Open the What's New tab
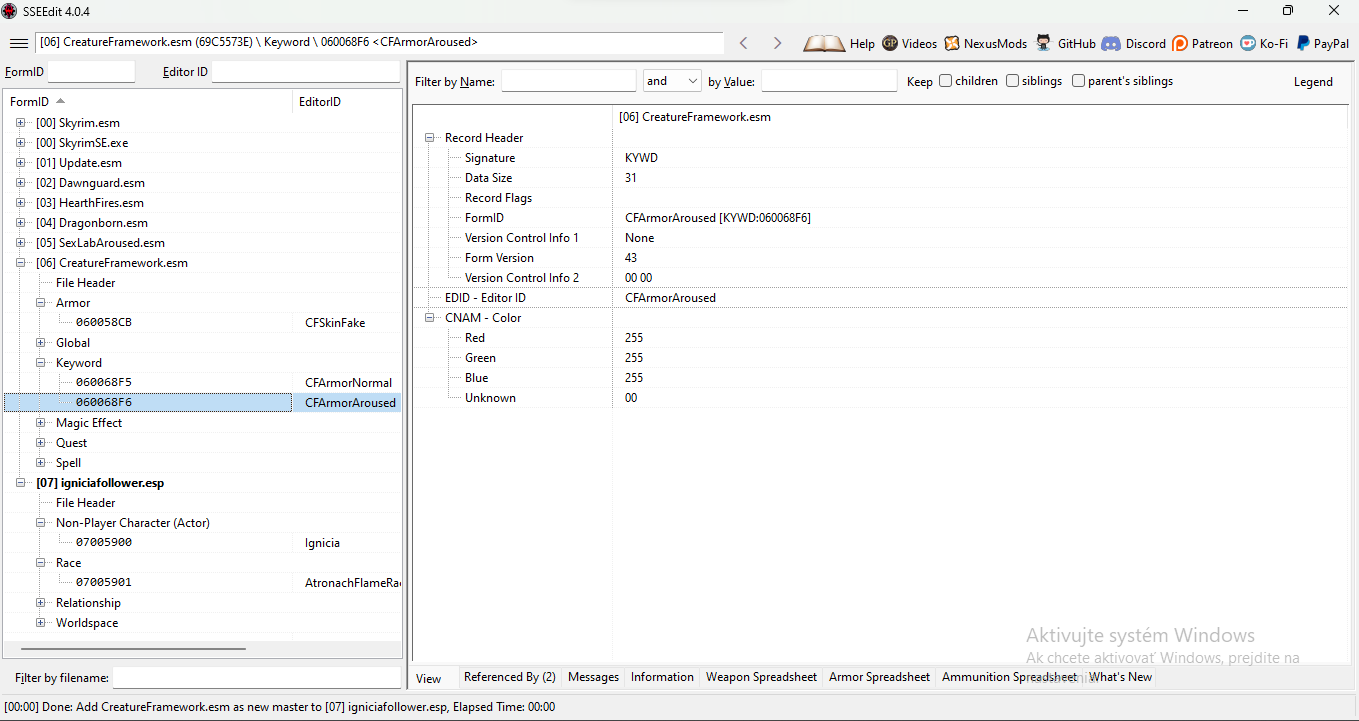 coord(1120,677)
